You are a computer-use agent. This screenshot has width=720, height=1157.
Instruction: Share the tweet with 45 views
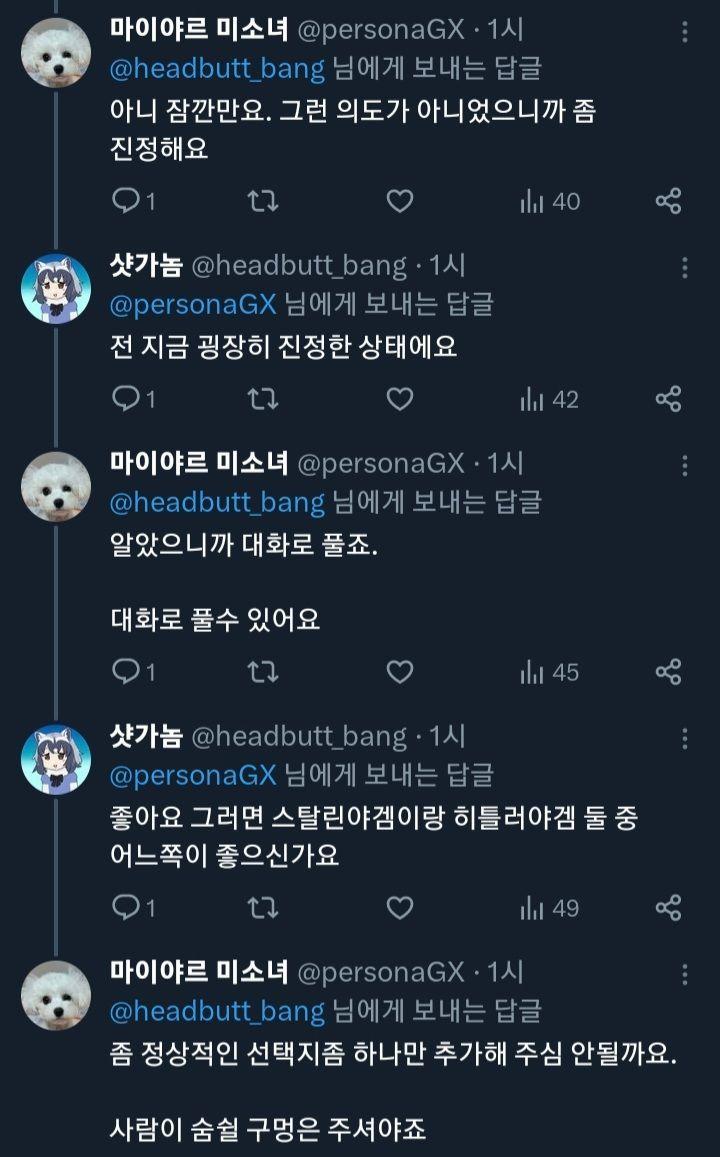pos(668,671)
